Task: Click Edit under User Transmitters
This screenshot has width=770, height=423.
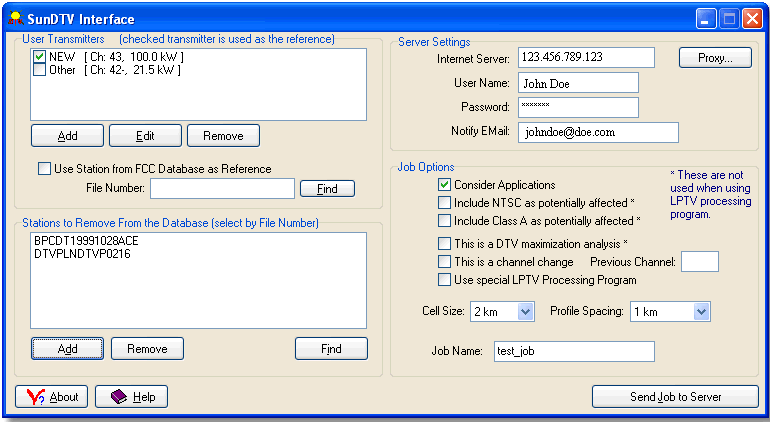Action: coord(145,135)
